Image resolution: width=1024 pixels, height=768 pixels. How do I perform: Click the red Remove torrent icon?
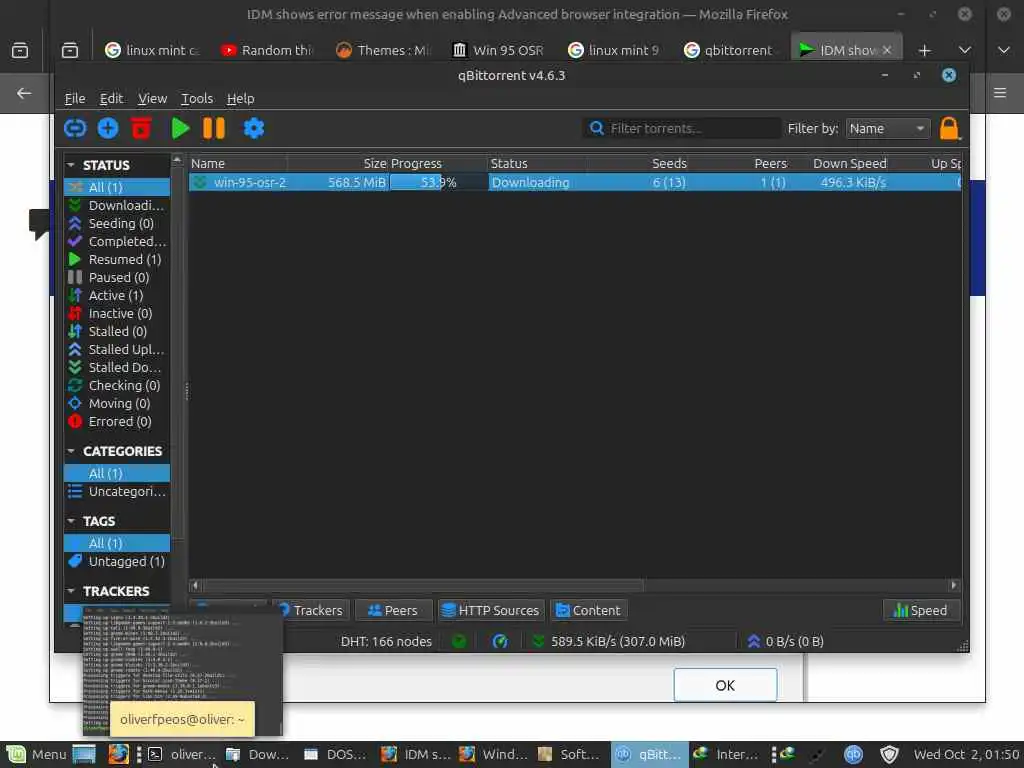(141, 128)
